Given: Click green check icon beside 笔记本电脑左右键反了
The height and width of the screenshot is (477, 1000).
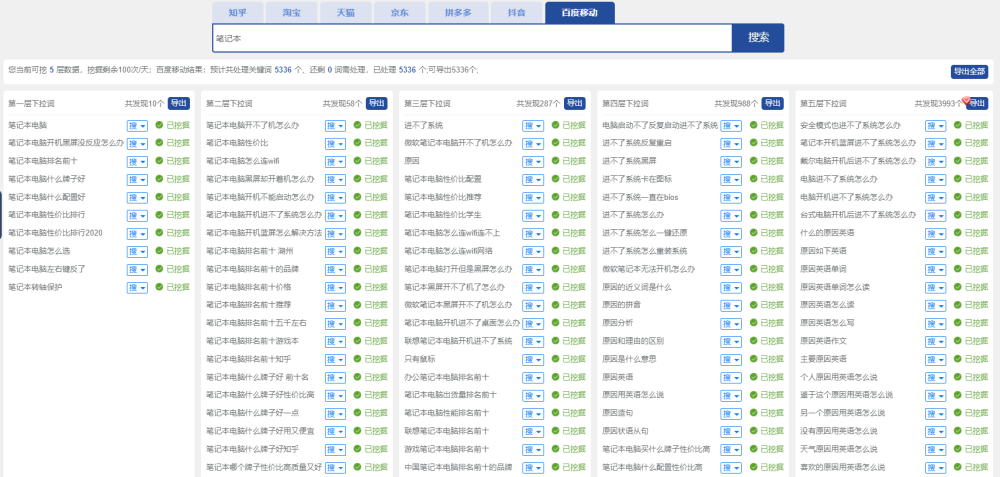Looking at the screenshot, I should [159, 269].
